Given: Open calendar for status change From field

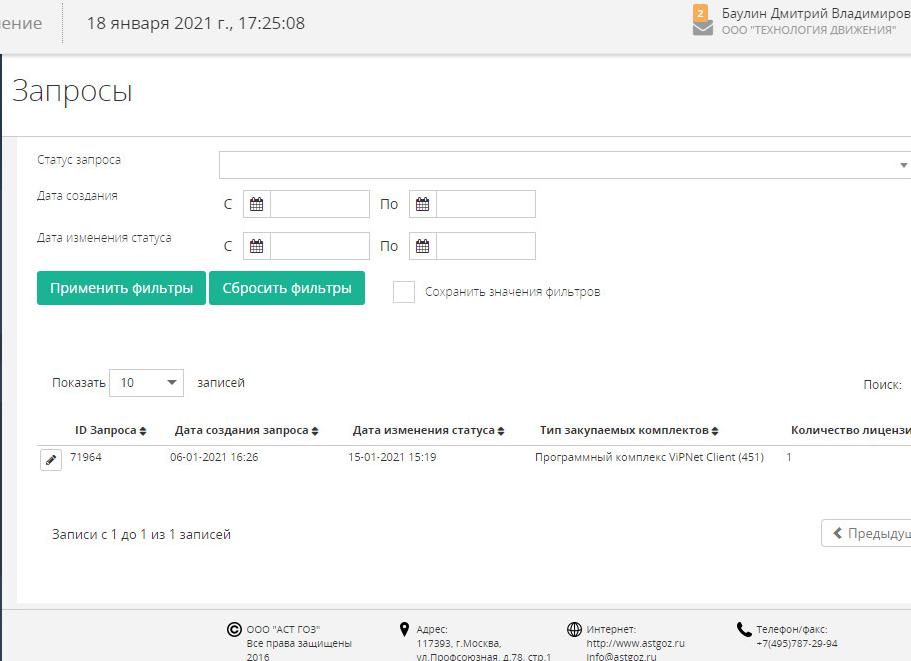Looking at the screenshot, I should [x=256, y=246].
